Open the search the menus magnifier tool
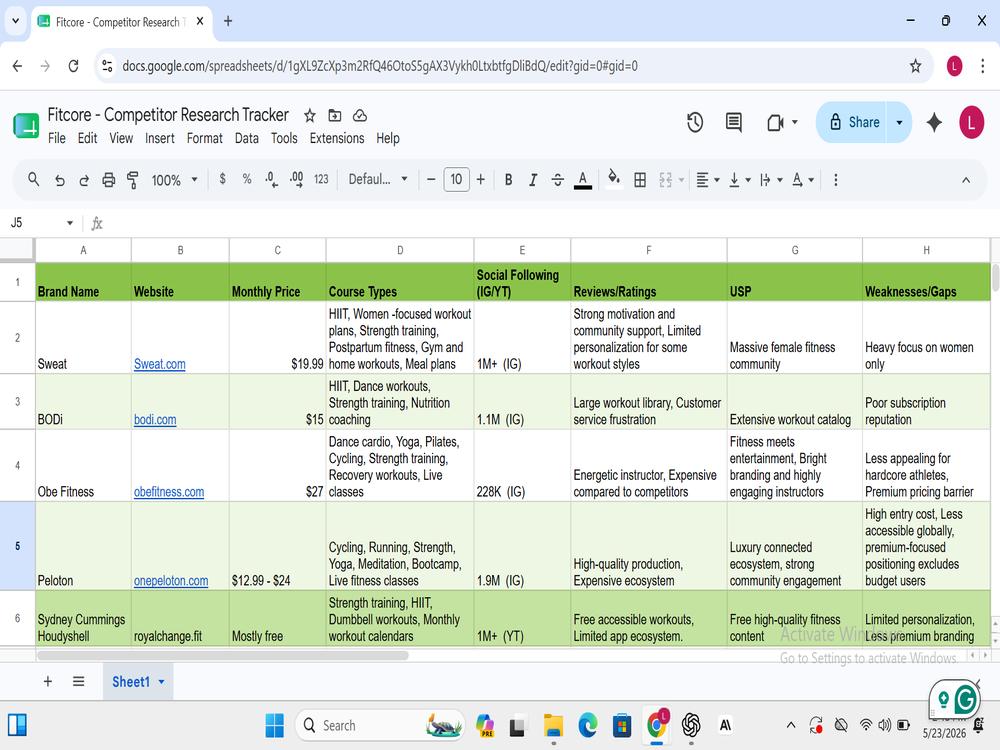Screen dimensions: 1000x750 (x=34, y=180)
